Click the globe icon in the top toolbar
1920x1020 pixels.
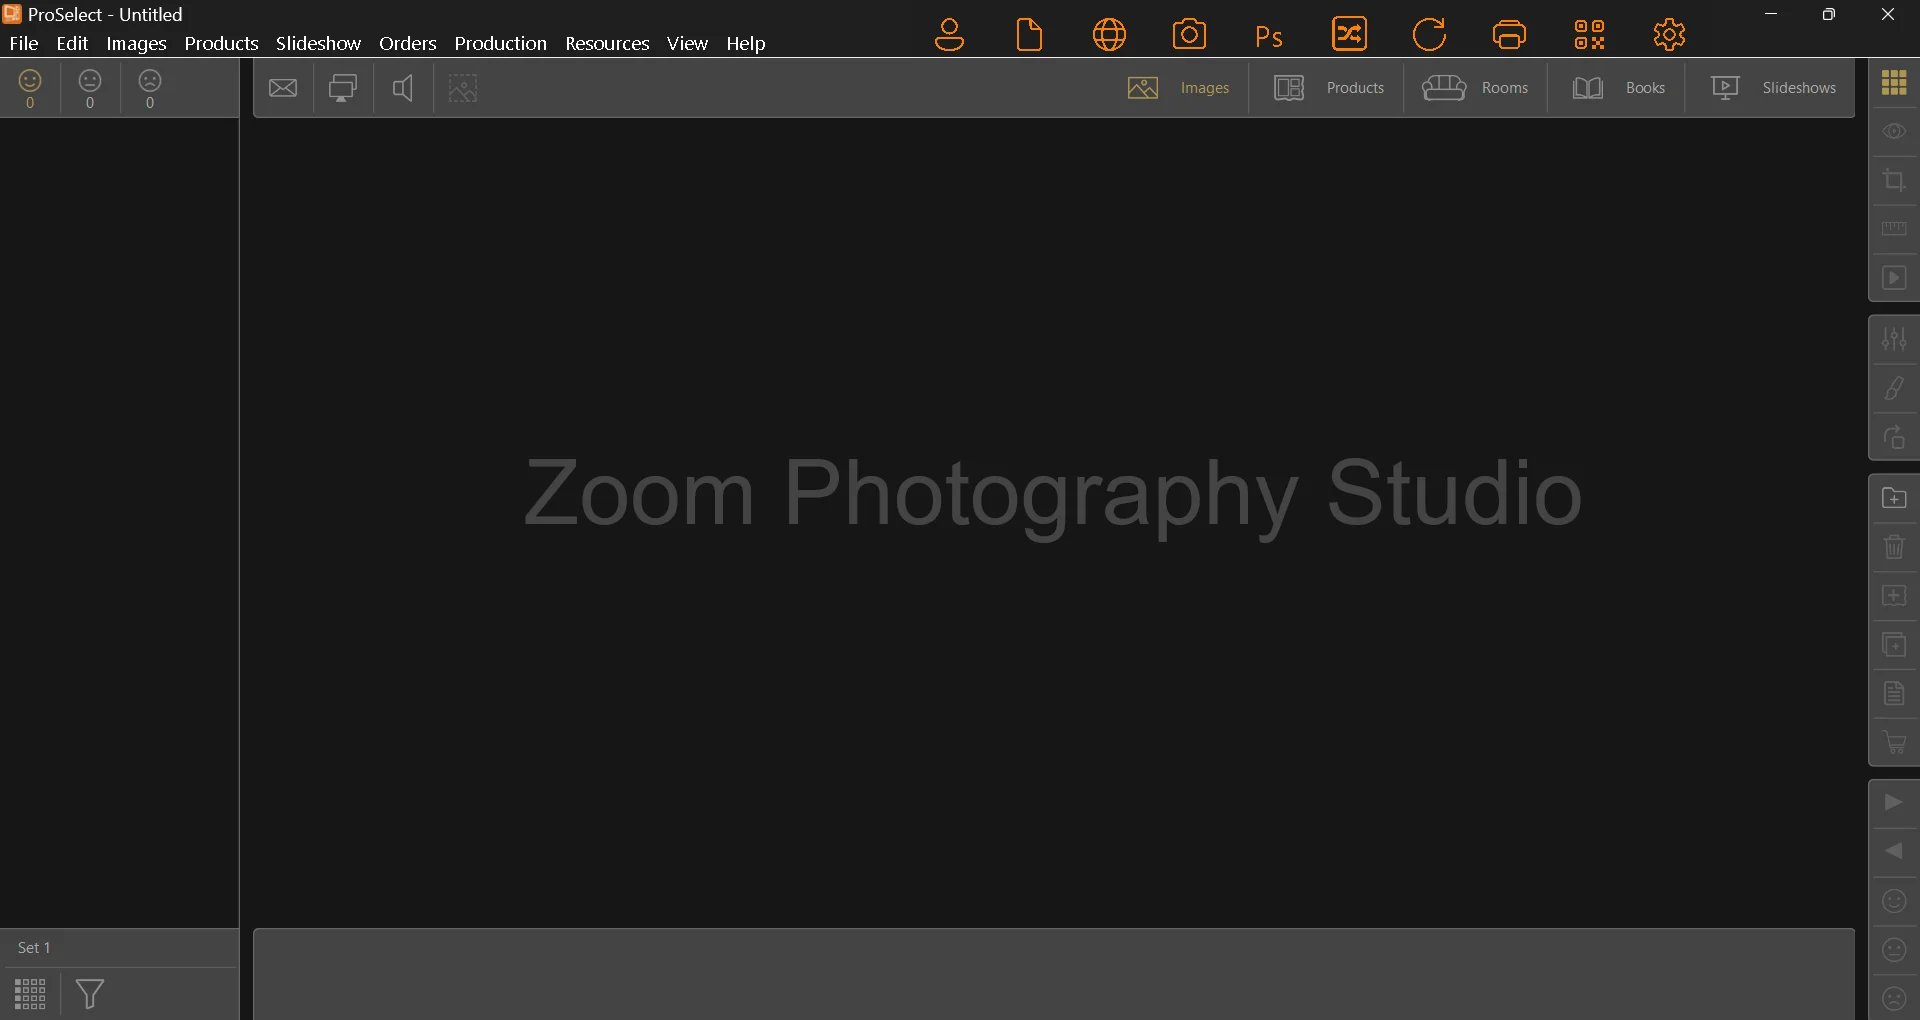pos(1109,35)
